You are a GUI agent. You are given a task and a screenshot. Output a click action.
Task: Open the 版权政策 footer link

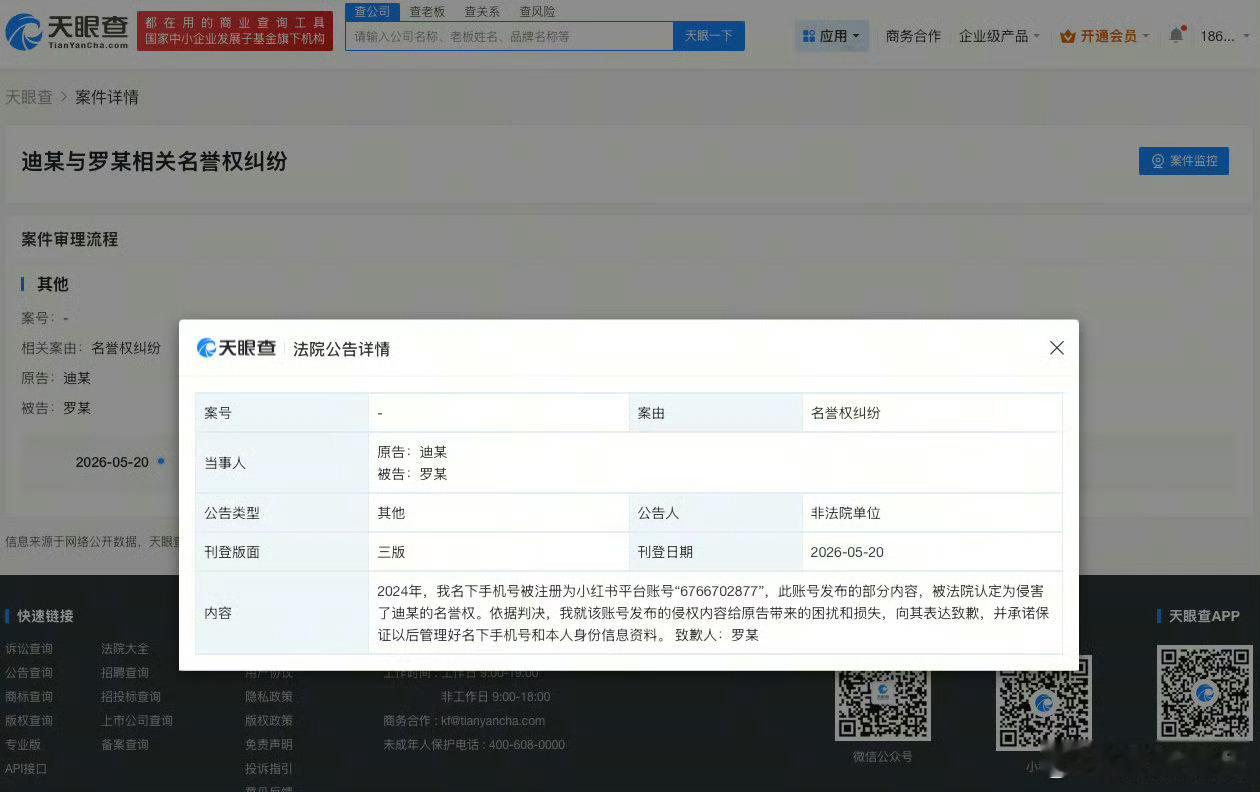(x=269, y=721)
